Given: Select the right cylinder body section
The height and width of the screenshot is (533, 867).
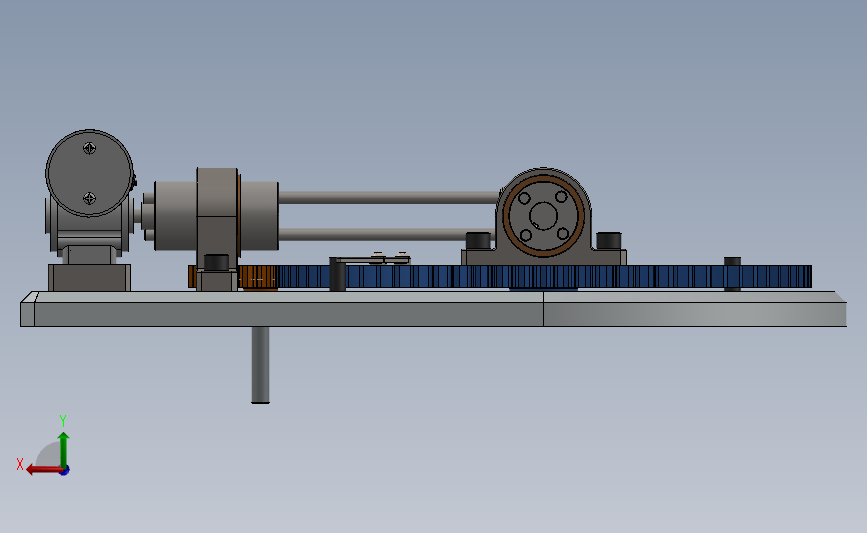Looking at the screenshot, I should pos(259,216).
